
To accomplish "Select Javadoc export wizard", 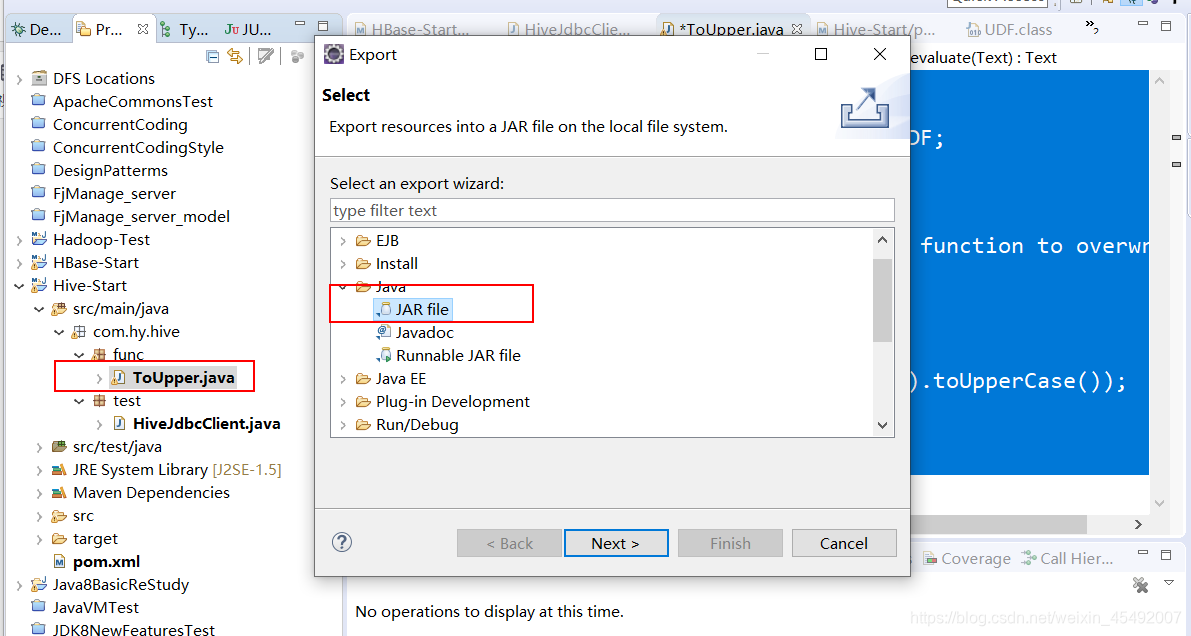I will tap(415, 332).
